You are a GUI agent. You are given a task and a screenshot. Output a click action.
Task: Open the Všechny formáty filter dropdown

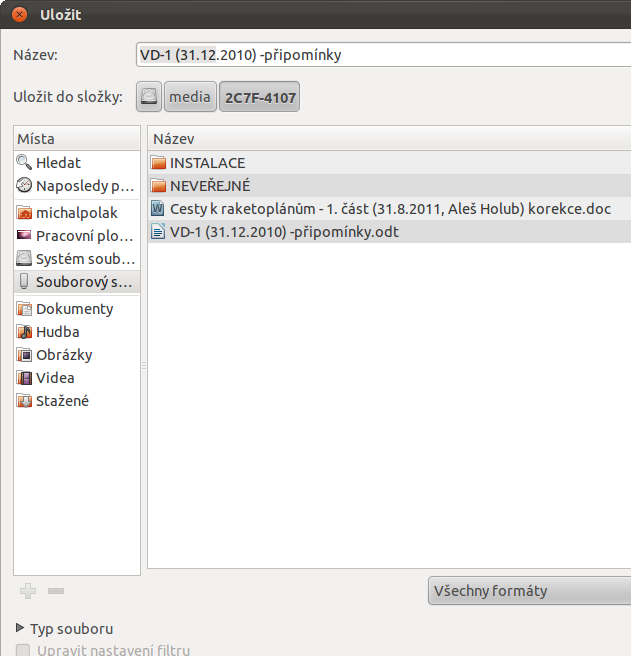pos(529,591)
